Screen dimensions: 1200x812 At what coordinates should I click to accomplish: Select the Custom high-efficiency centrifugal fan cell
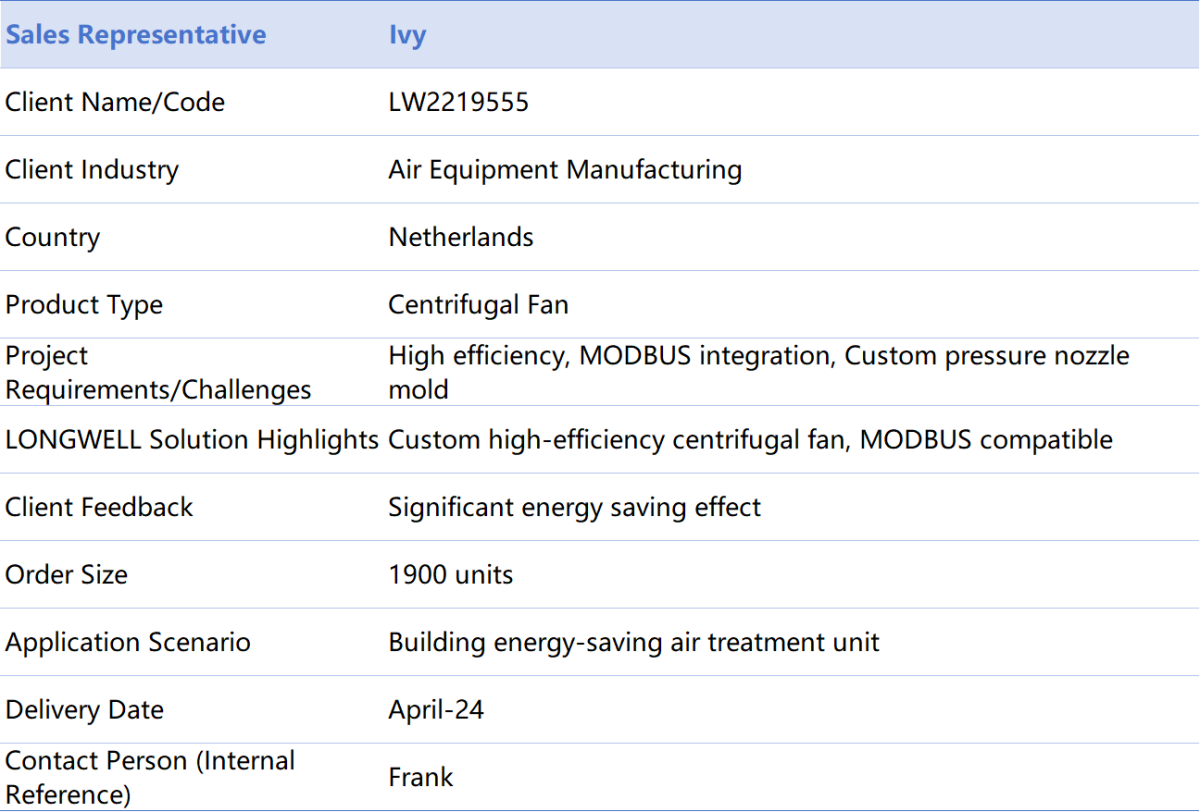pyautogui.click(x=750, y=439)
